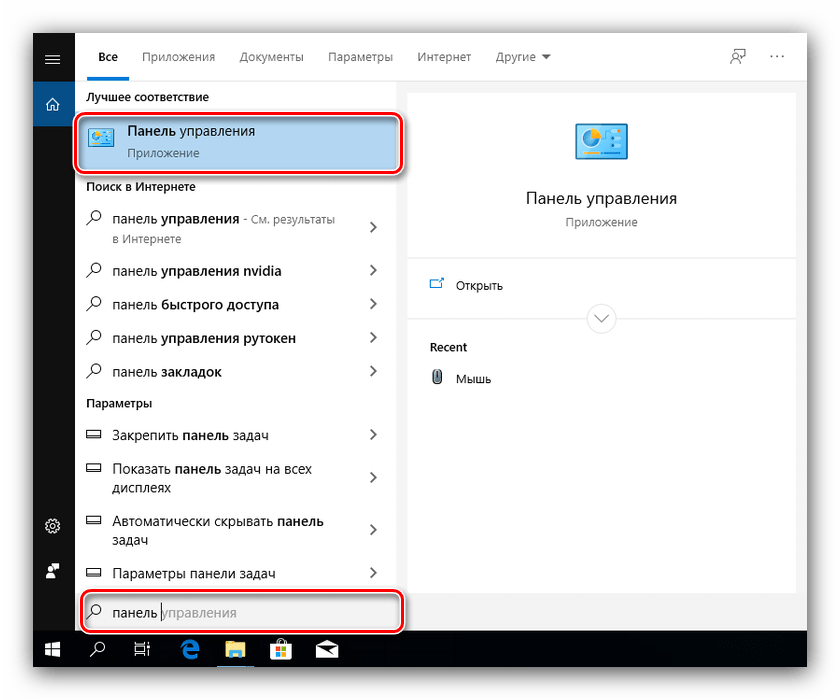Open Microsoft Store from taskbar
840x700 pixels.
281,650
